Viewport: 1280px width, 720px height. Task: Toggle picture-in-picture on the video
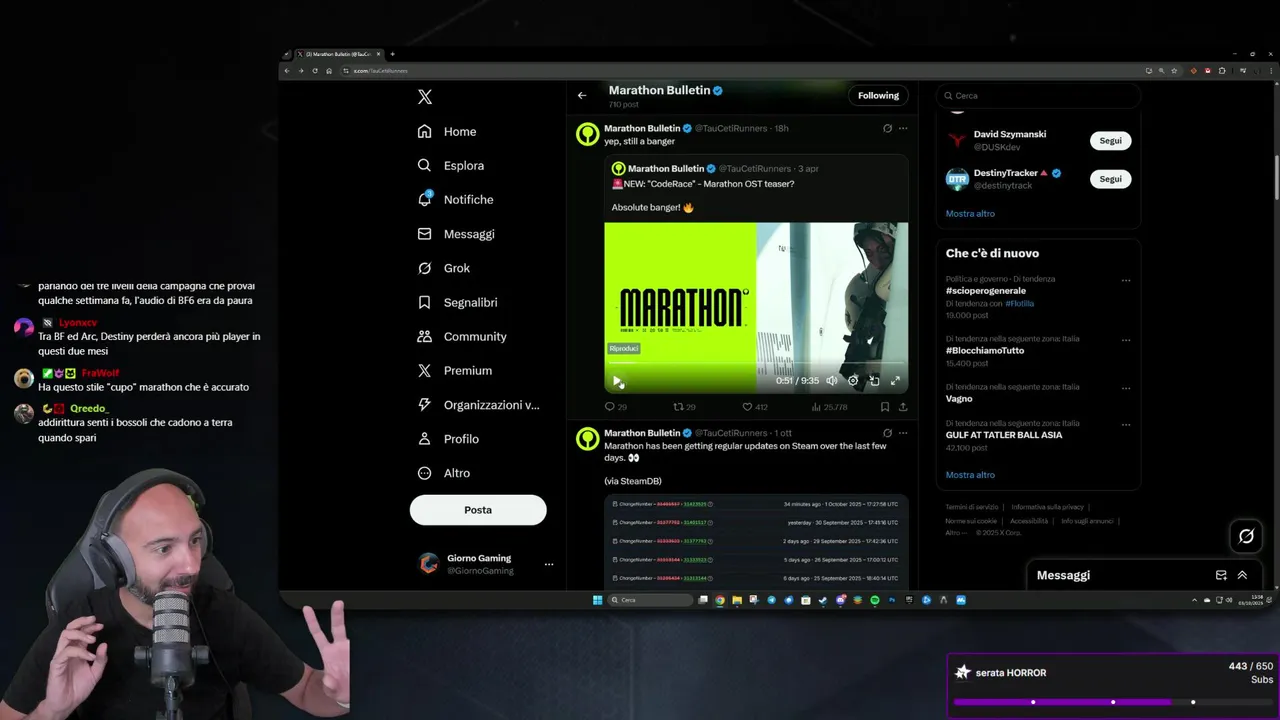874,381
